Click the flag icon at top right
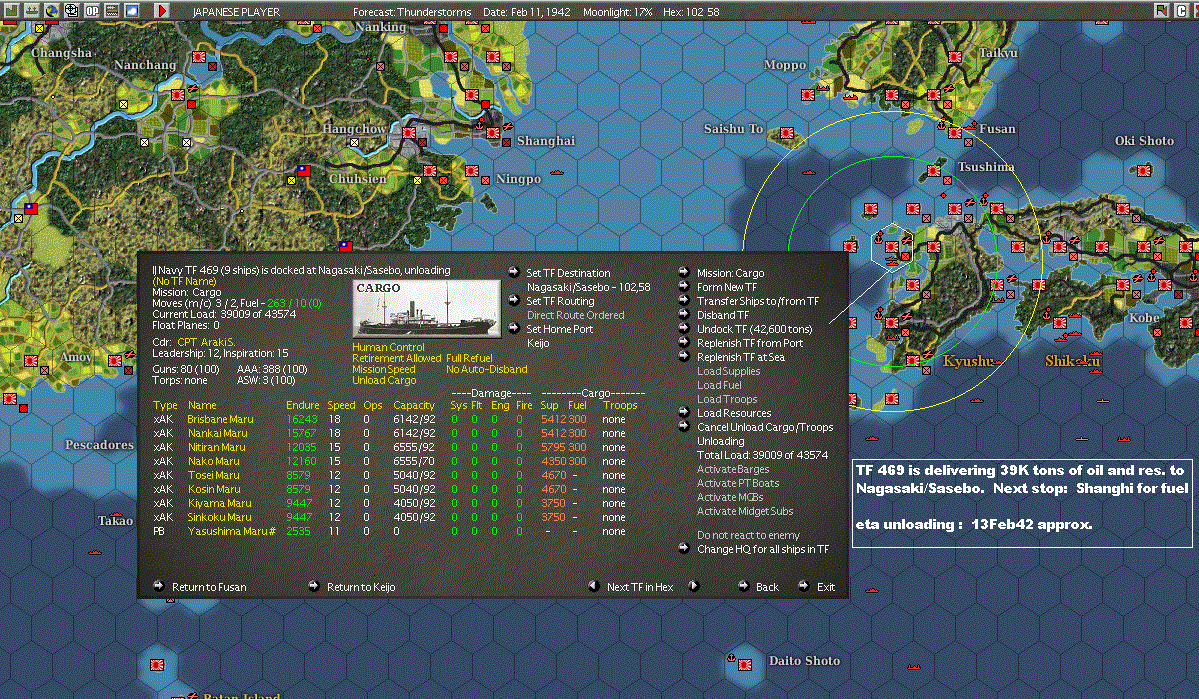Image resolution: width=1199 pixels, height=699 pixels. click(x=1162, y=10)
